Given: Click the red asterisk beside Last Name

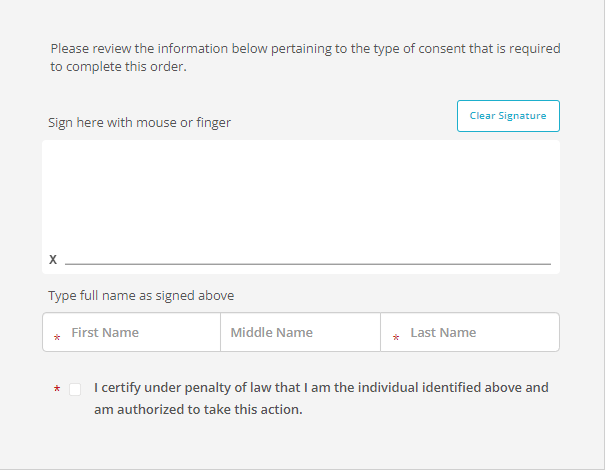Looking at the screenshot, I should click(x=396, y=338).
